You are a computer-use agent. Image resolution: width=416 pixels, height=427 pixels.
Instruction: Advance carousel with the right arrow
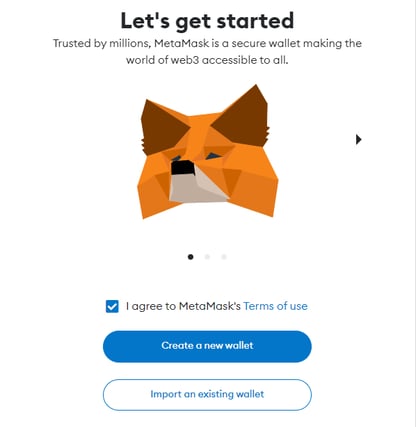[x=358, y=139]
